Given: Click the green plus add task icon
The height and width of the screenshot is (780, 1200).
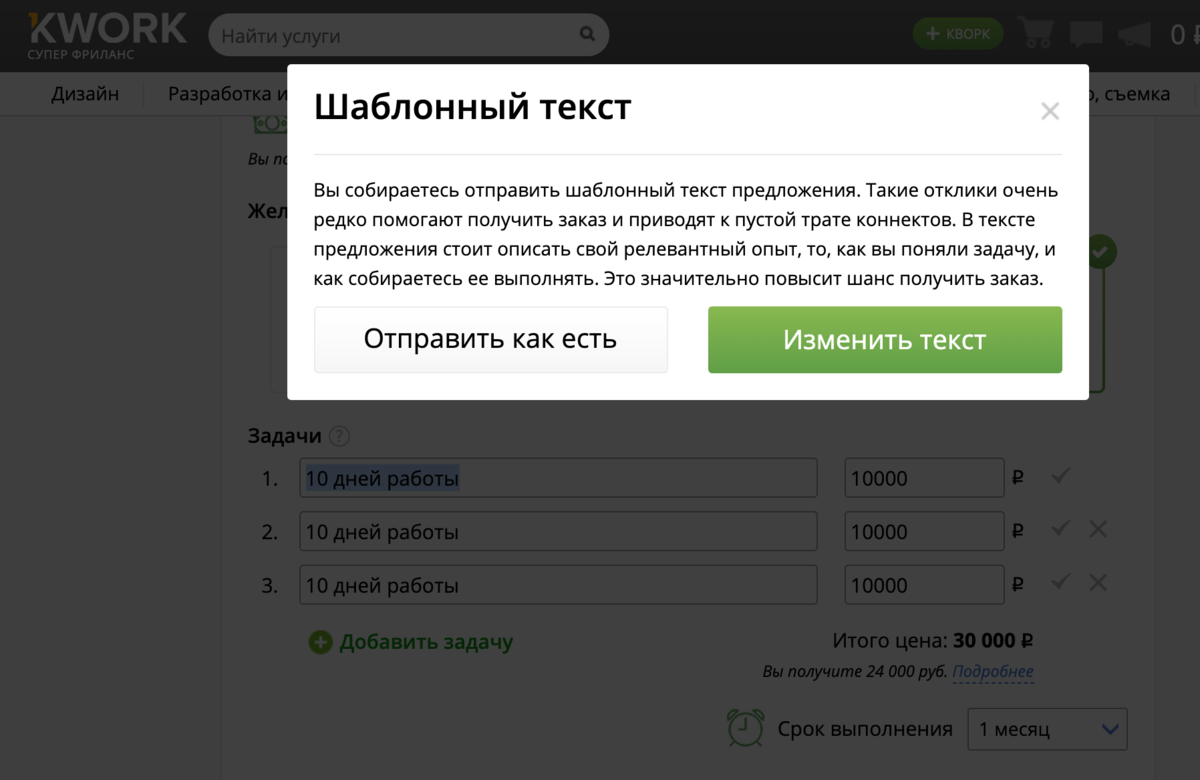Looking at the screenshot, I should click(x=320, y=642).
